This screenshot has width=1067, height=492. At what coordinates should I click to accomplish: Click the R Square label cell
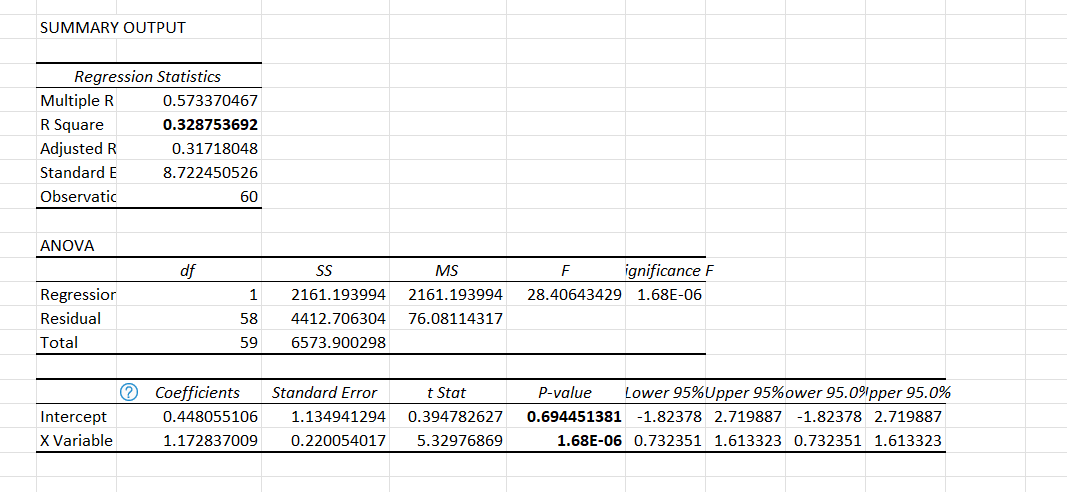click(72, 125)
